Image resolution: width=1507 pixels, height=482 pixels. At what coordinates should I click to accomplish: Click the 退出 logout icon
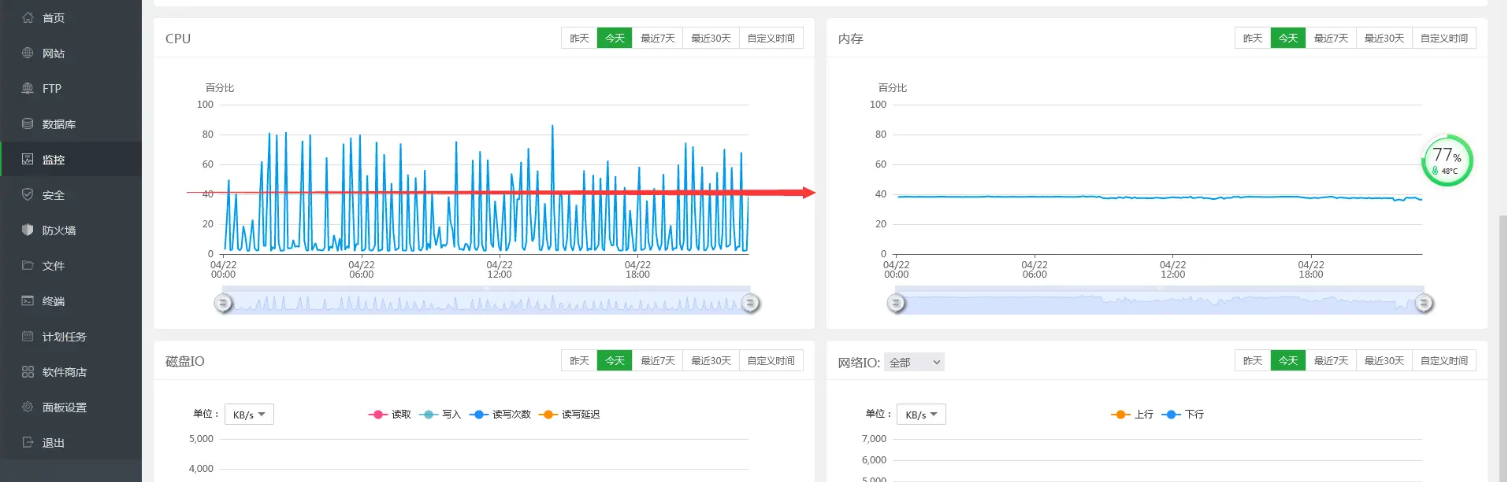27,443
